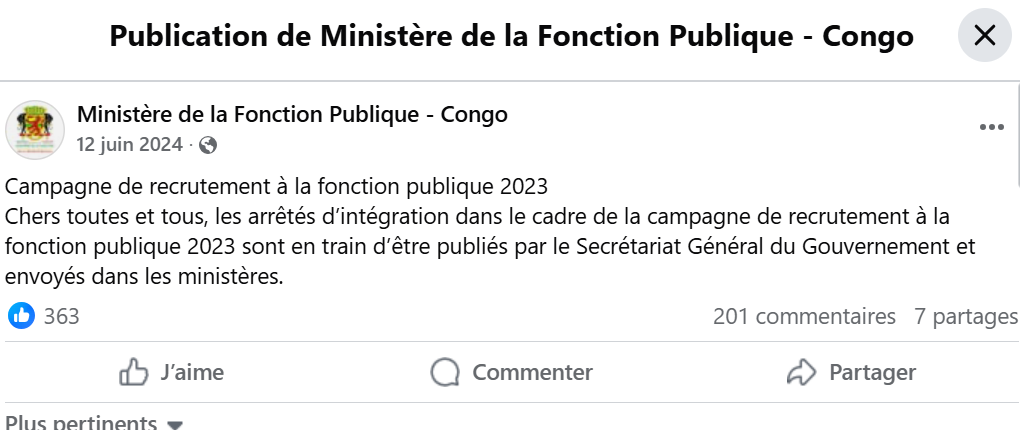This screenshot has height=430, width=1020.
Task: Click the globe public-audience icon
Action: pos(208,145)
